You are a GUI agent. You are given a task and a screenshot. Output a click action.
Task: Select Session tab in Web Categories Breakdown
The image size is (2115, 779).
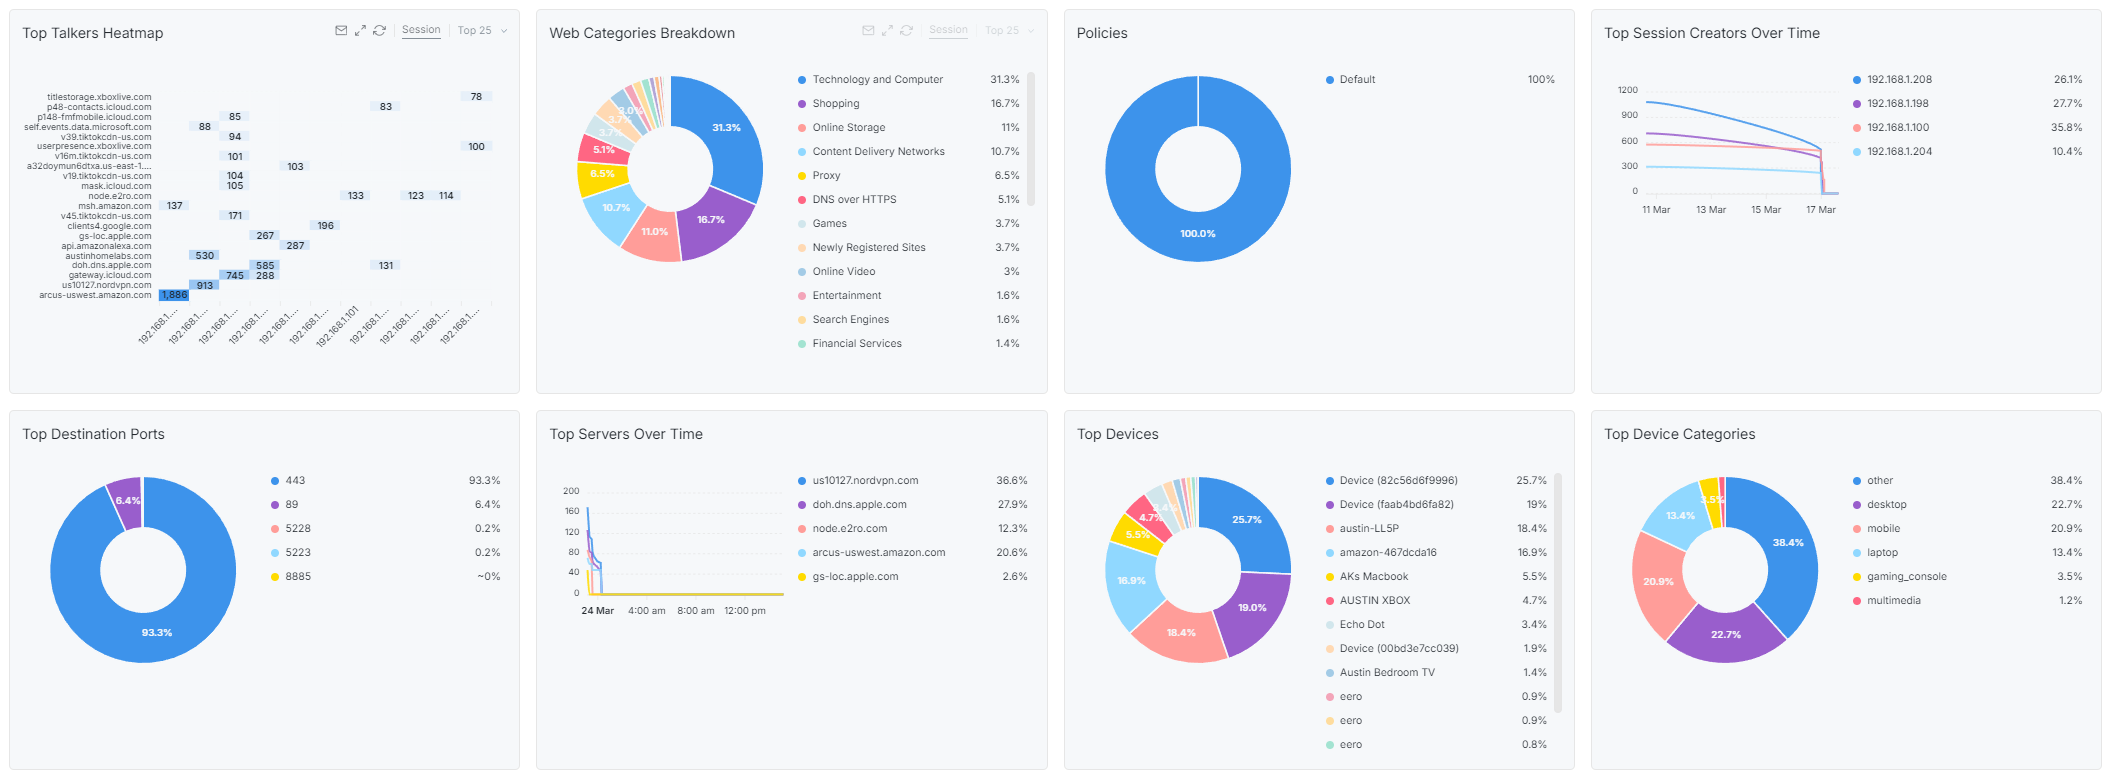[x=948, y=30]
